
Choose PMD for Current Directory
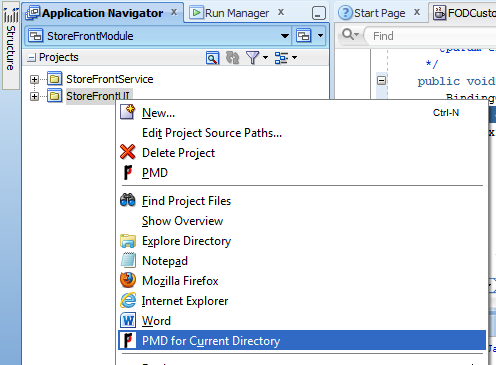(303, 340)
